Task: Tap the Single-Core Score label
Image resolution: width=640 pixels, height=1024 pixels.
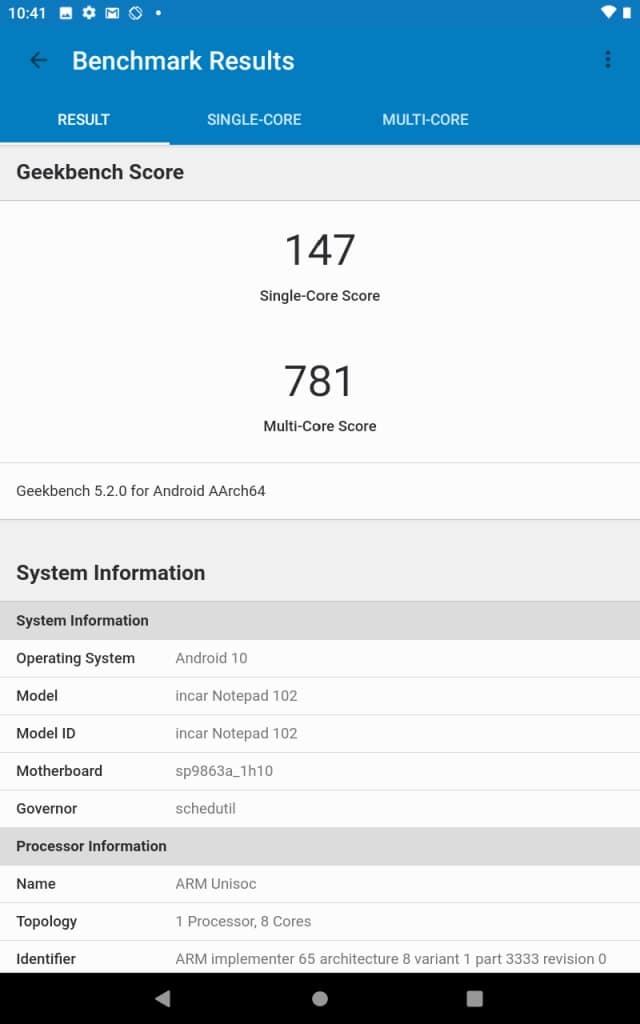Action: (x=320, y=295)
